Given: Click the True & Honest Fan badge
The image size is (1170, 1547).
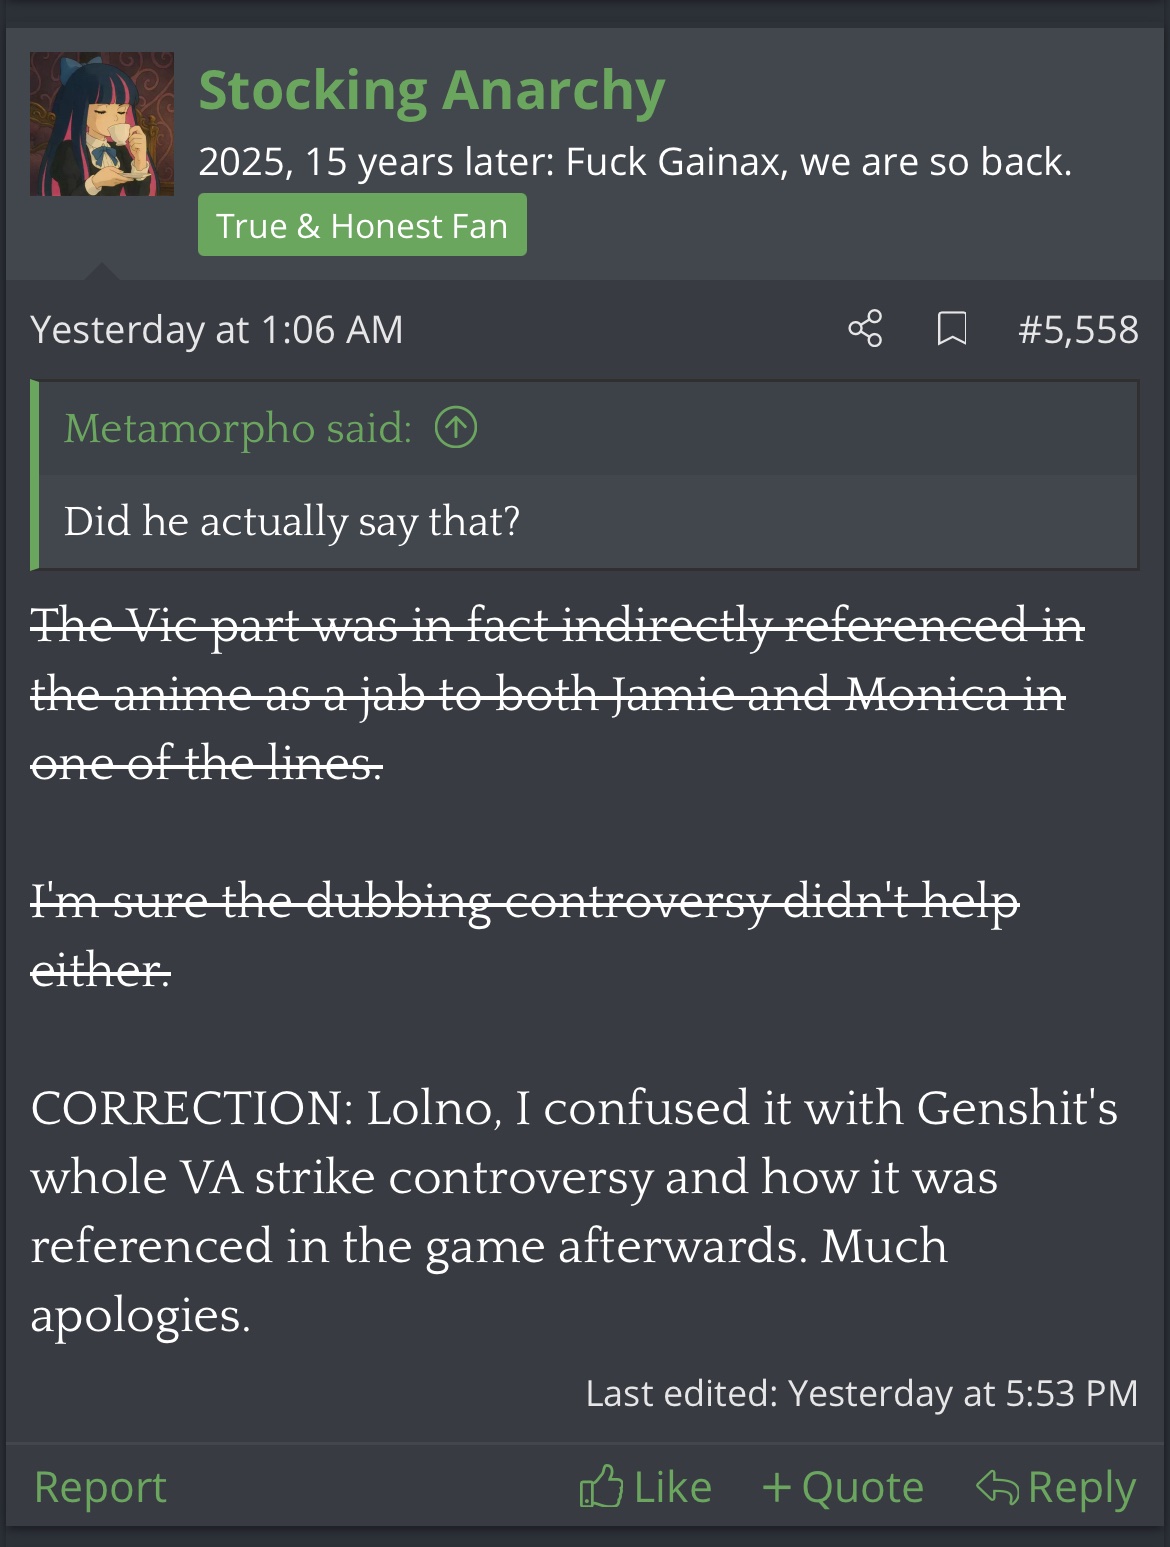Looking at the screenshot, I should [362, 225].
